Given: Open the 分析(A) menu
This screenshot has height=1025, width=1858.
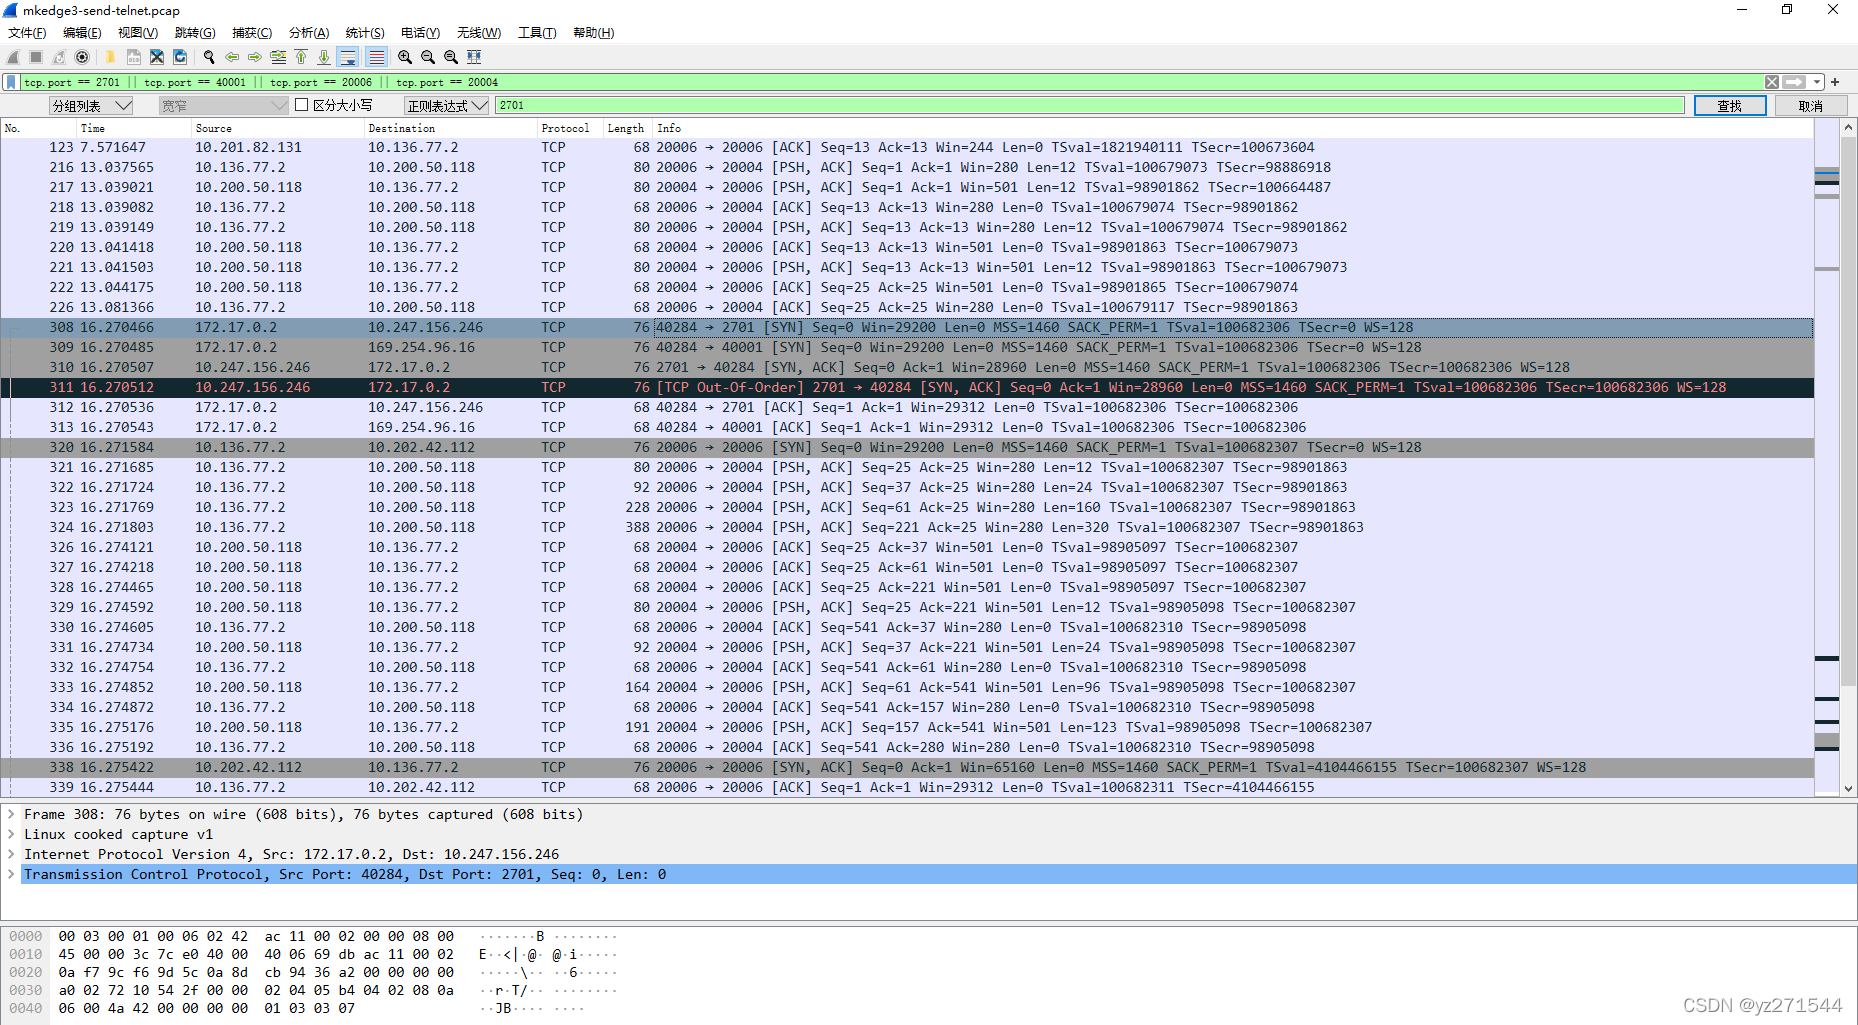Looking at the screenshot, I should click(x=309, y=33).
